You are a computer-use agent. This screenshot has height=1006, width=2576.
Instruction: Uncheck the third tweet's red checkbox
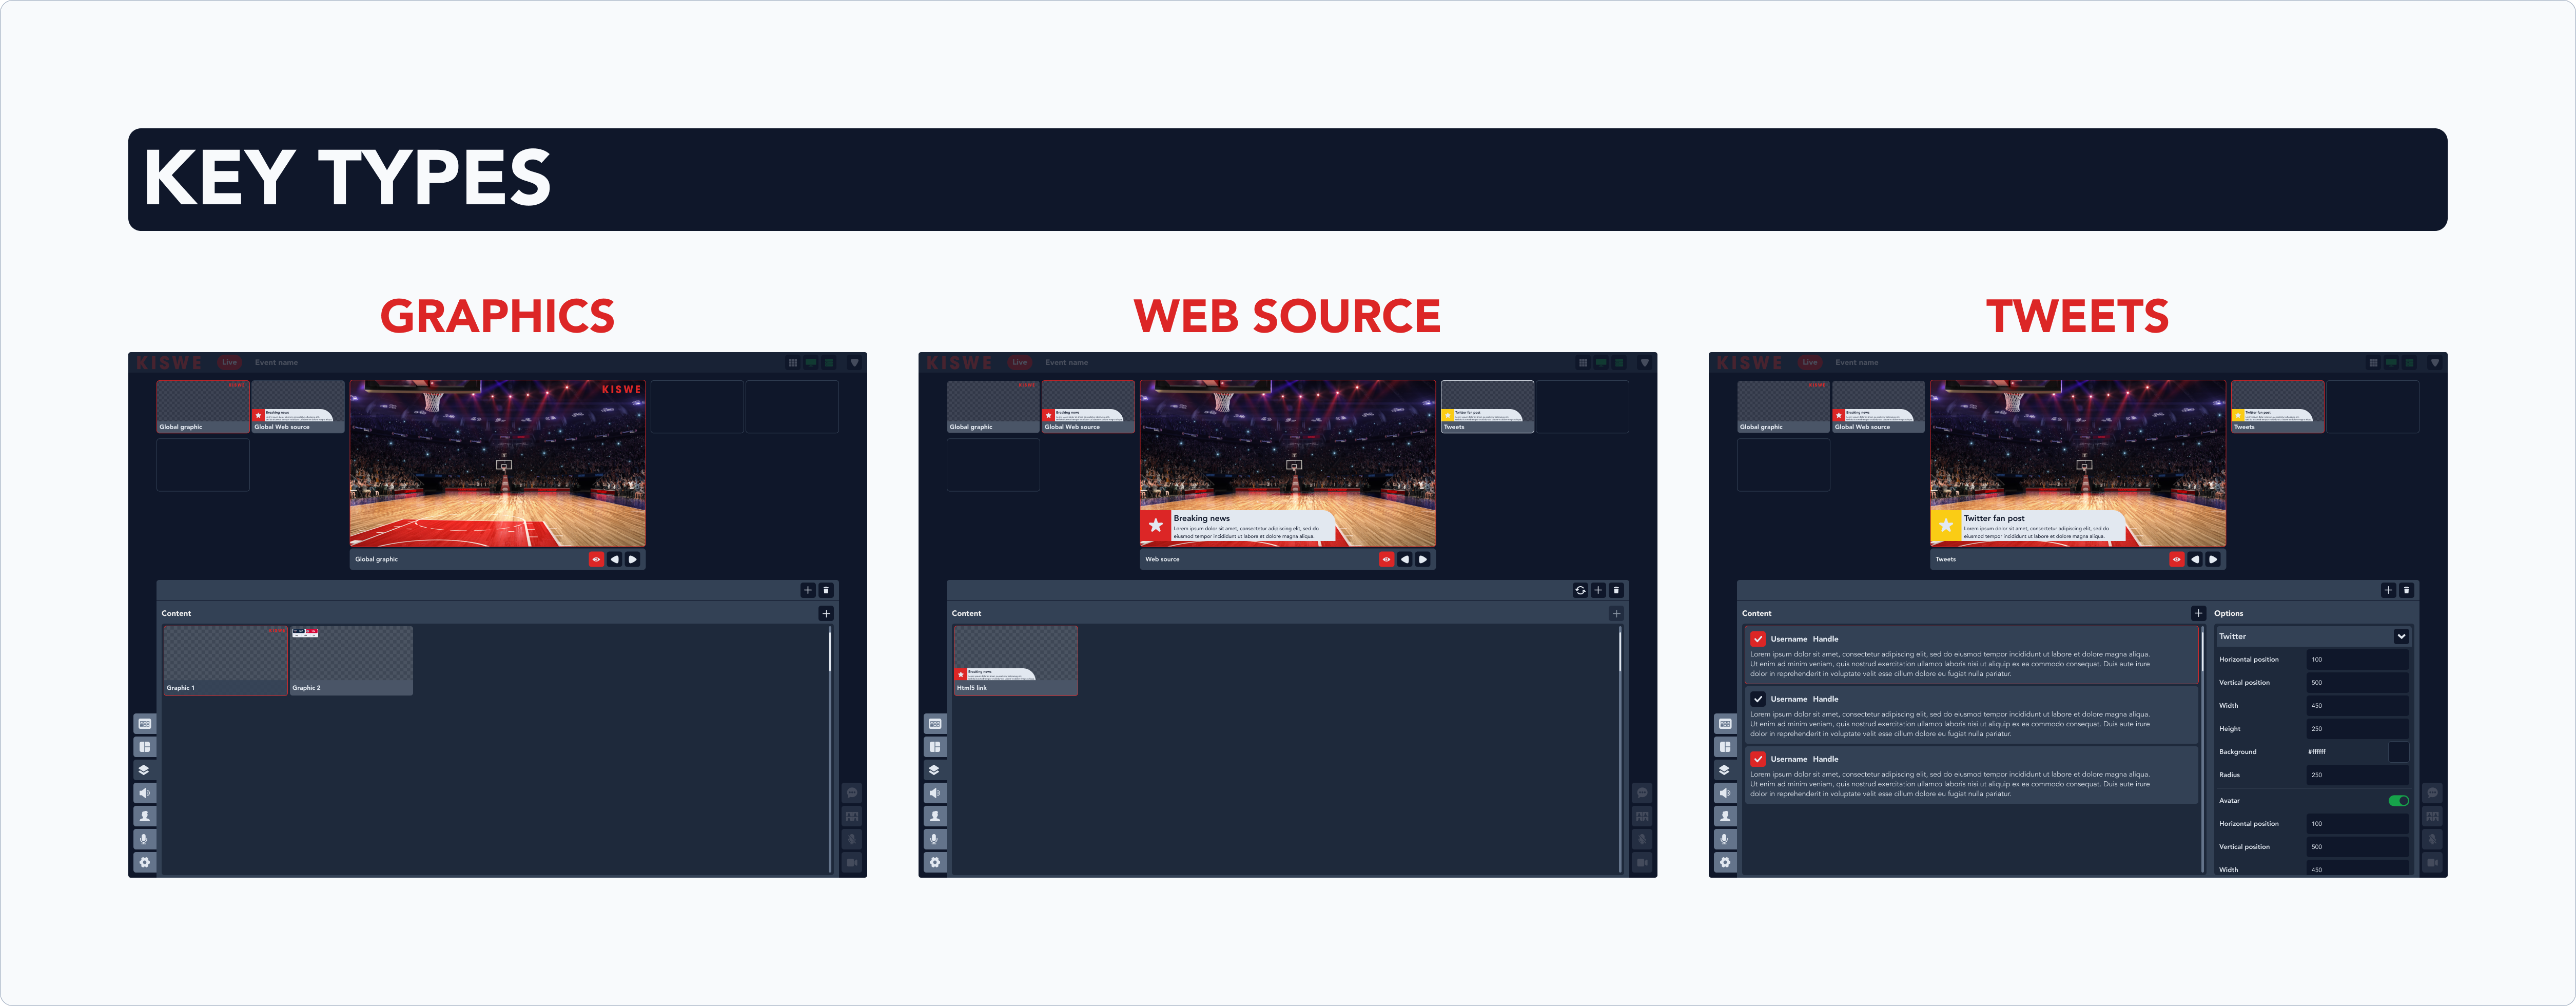tap(1758, 759)
